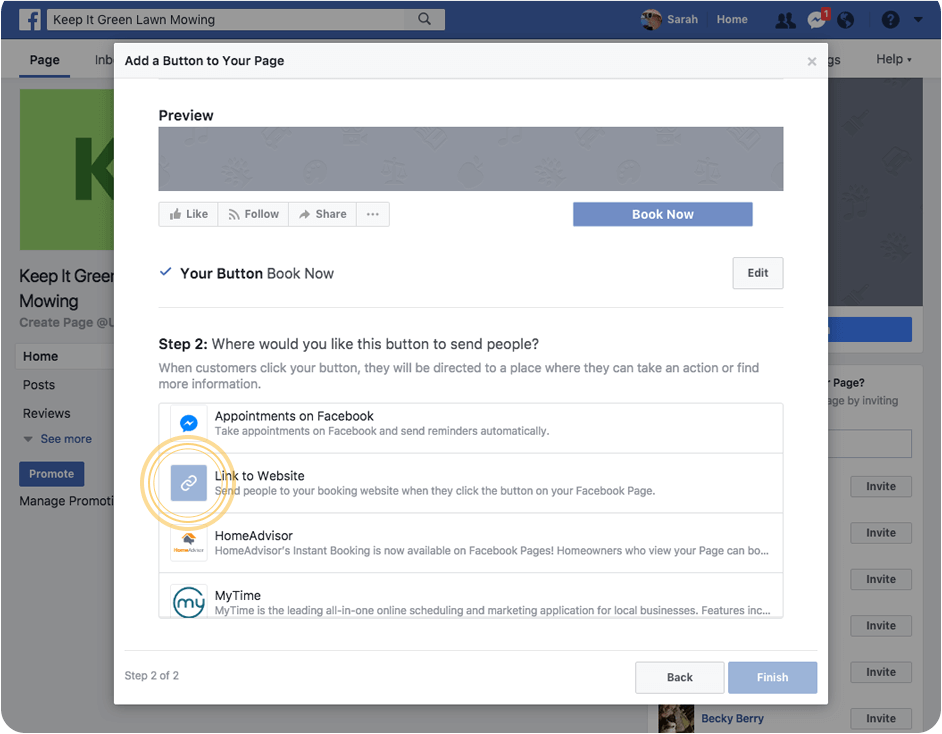The width and height of the screenshot is (942, 734).
Task: Select the MyTime logo icon
Action: [189, 602]
